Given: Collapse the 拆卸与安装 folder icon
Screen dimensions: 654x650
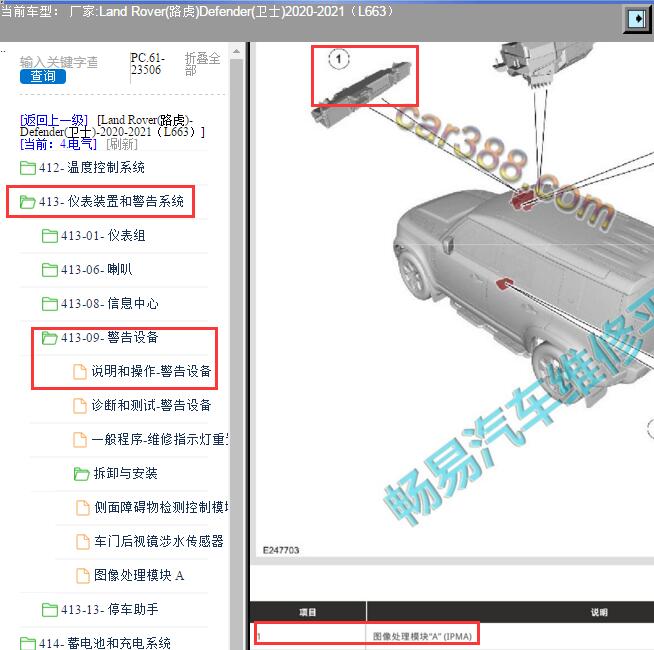Looking at the screenshot, I should 81,474.
